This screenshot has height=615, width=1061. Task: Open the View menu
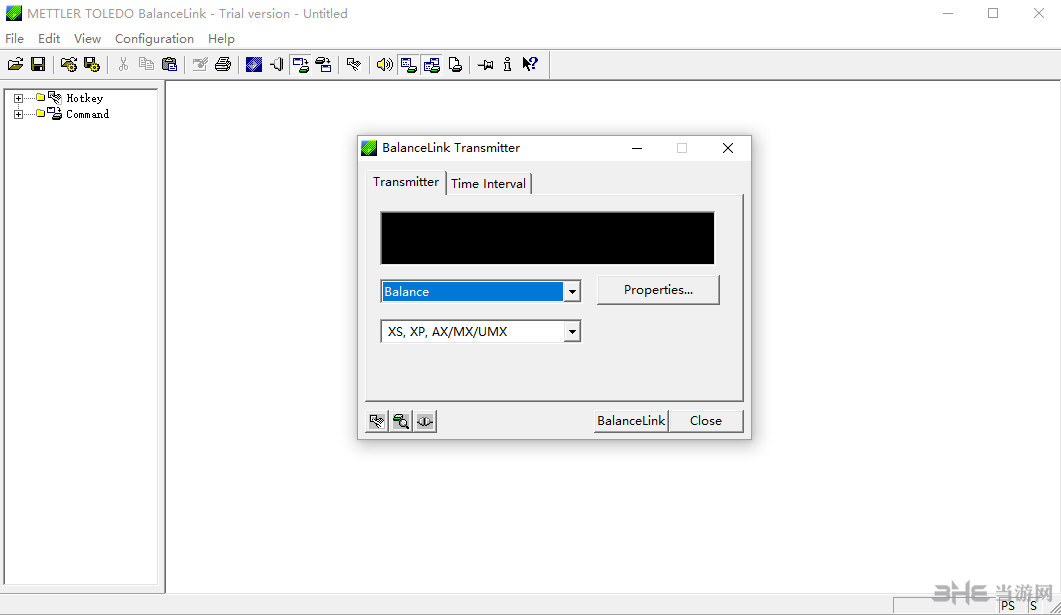pos(87,39)
